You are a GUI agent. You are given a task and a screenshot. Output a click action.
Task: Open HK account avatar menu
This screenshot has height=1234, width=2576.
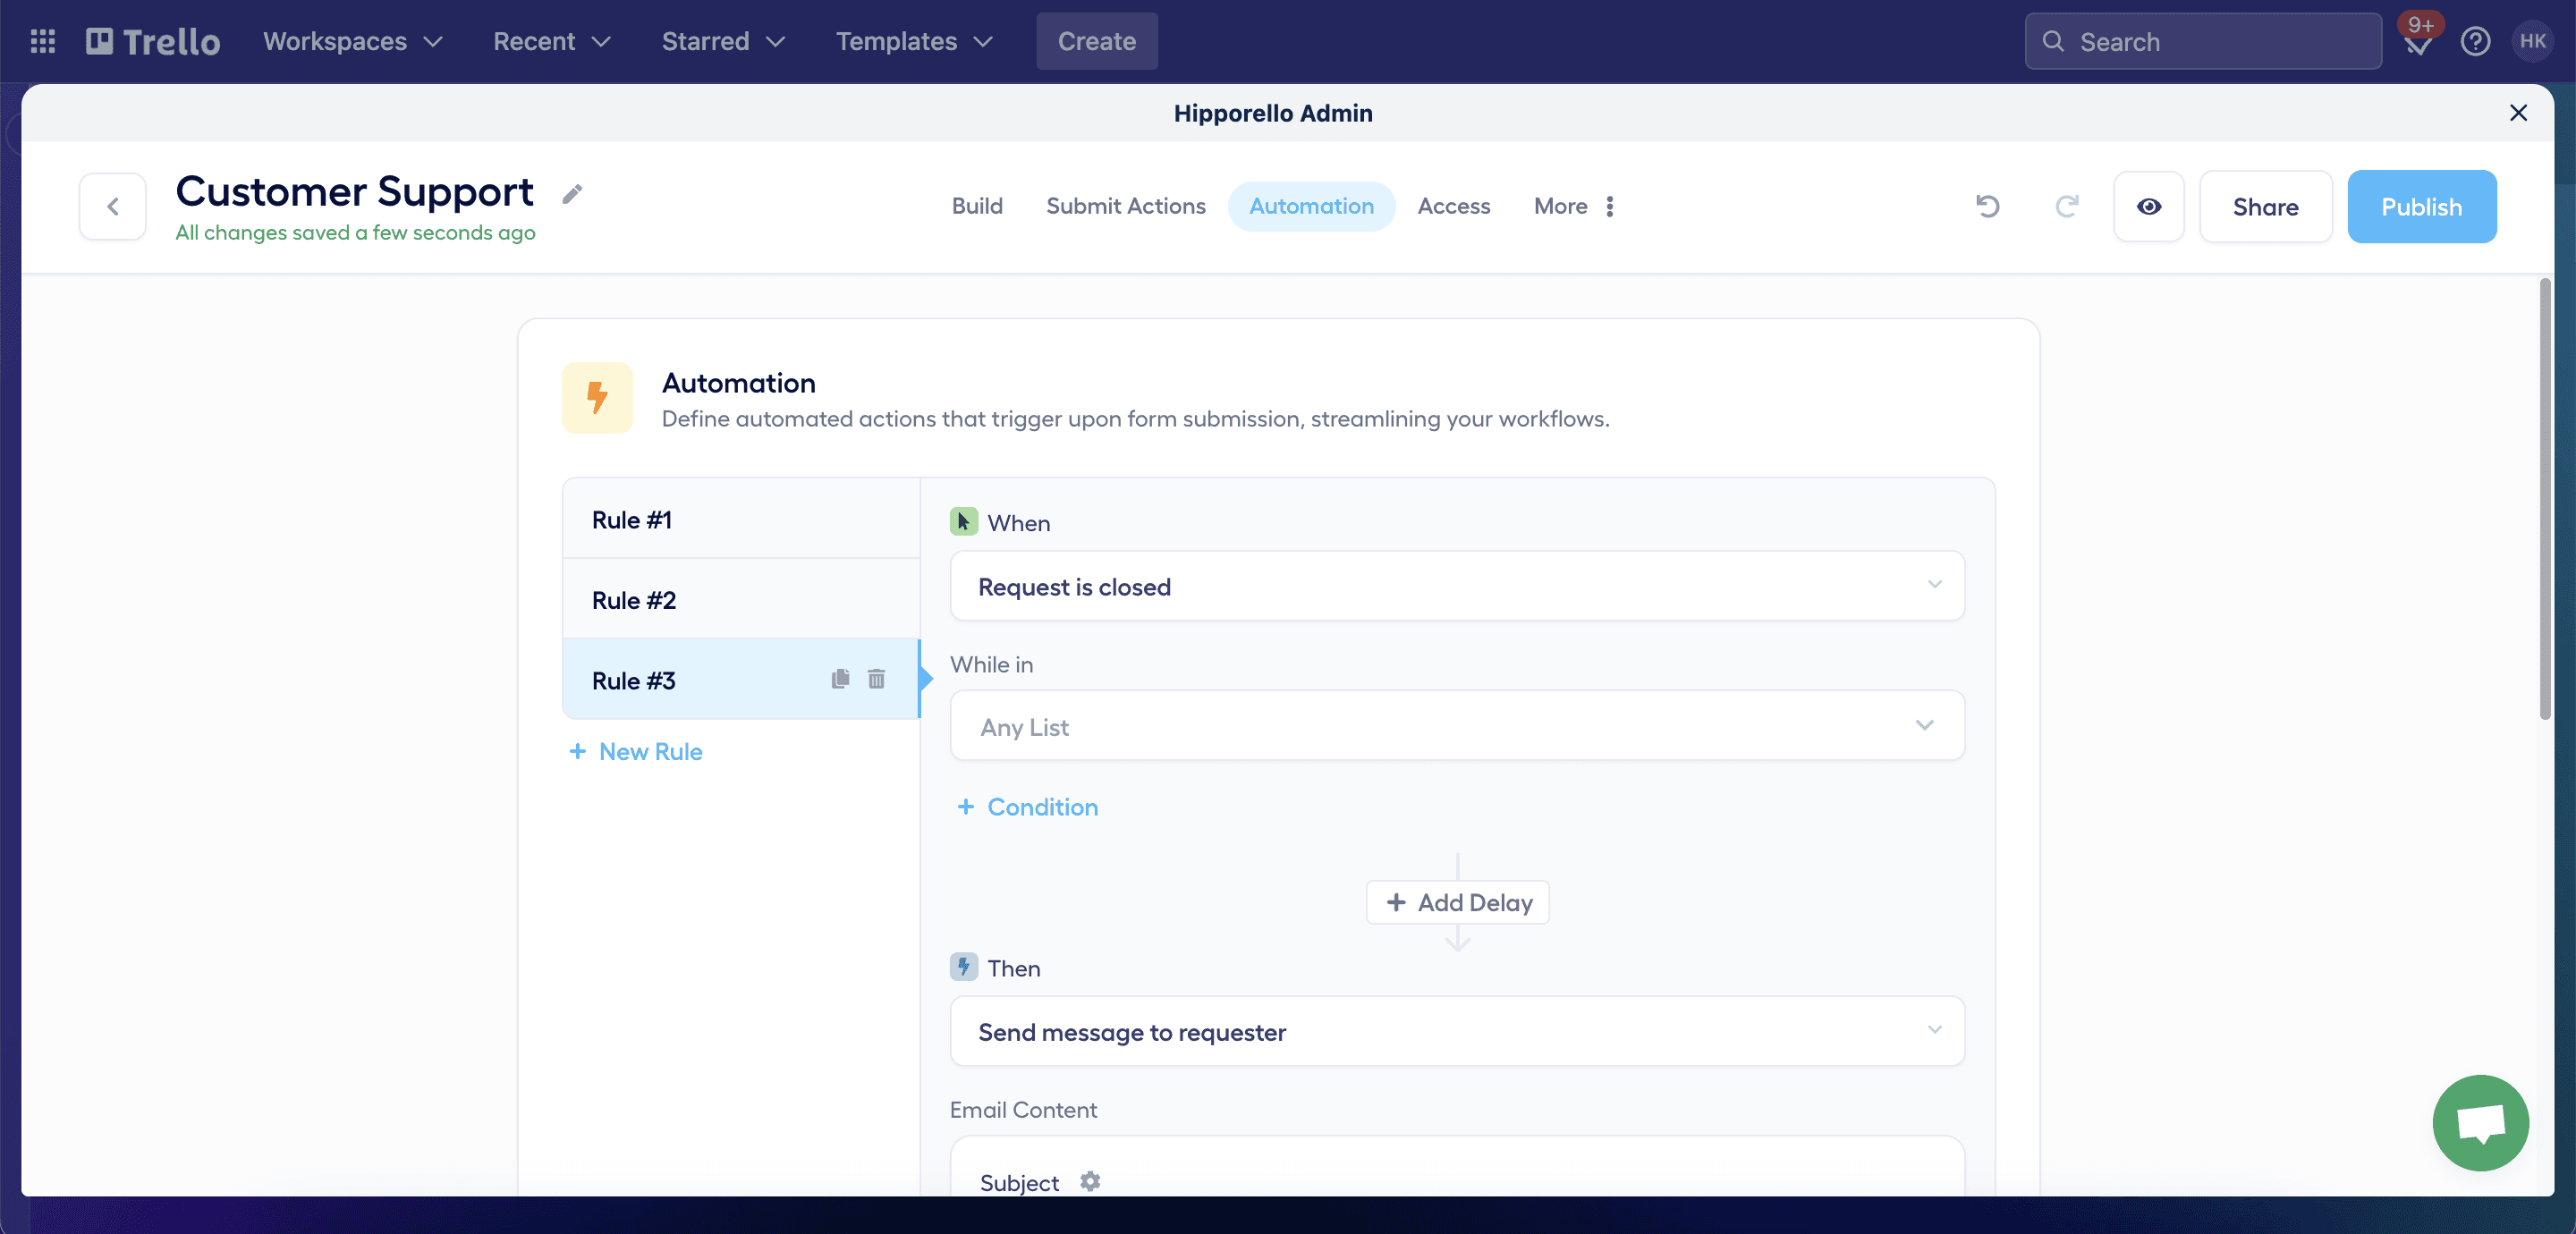2532,41
